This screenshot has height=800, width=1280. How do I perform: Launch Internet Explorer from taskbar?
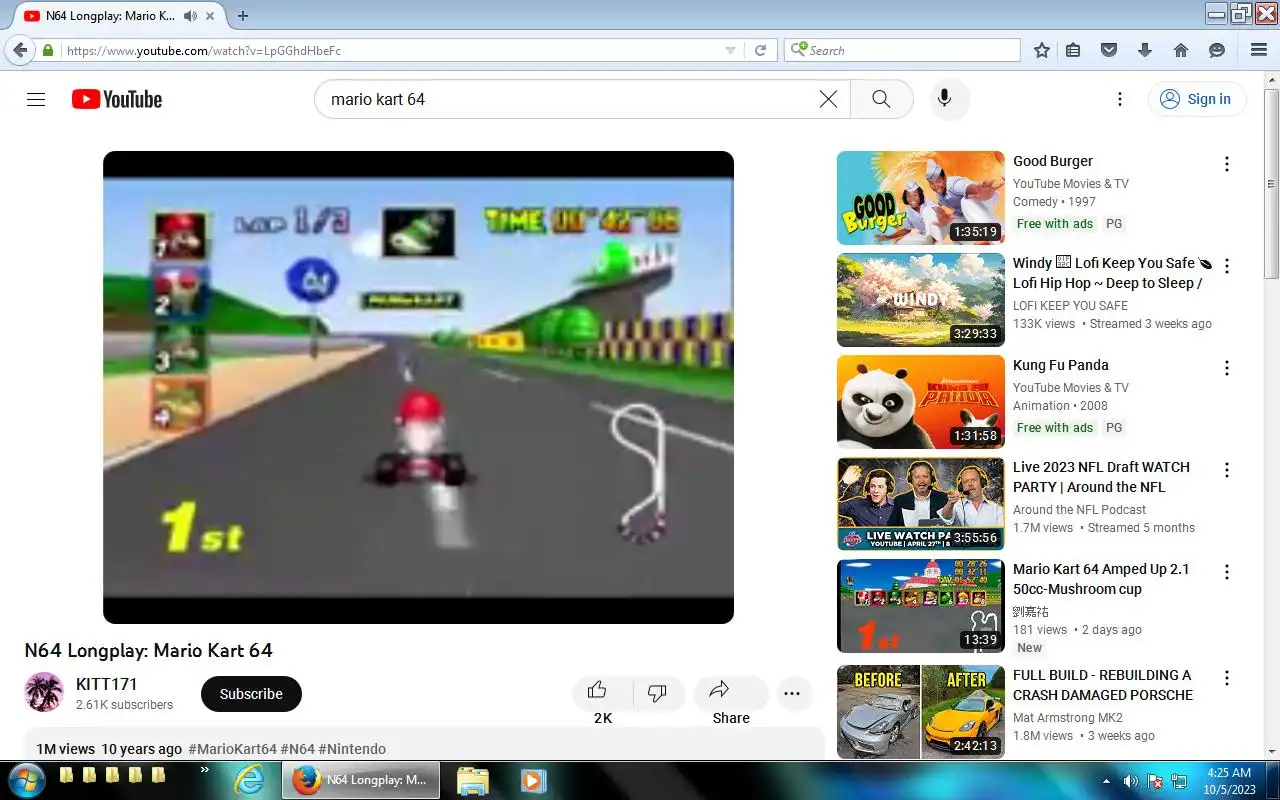(x=250, y=780)
